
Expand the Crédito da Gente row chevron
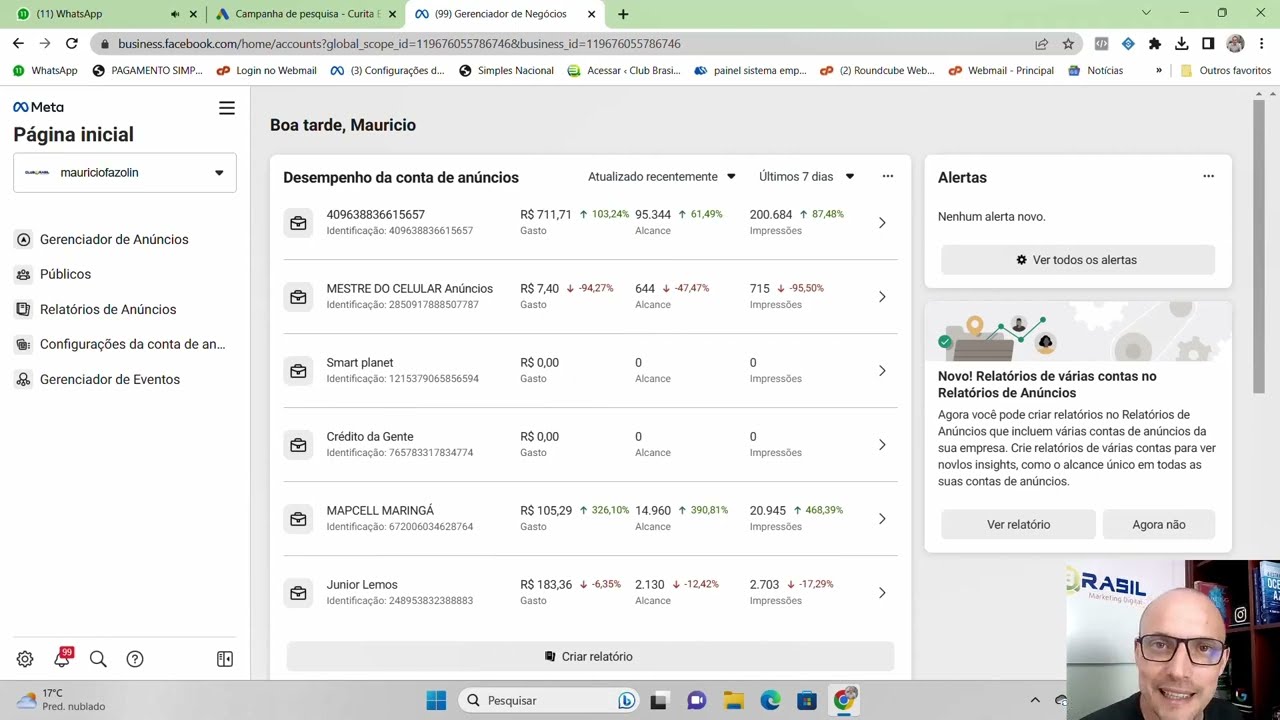882,445
